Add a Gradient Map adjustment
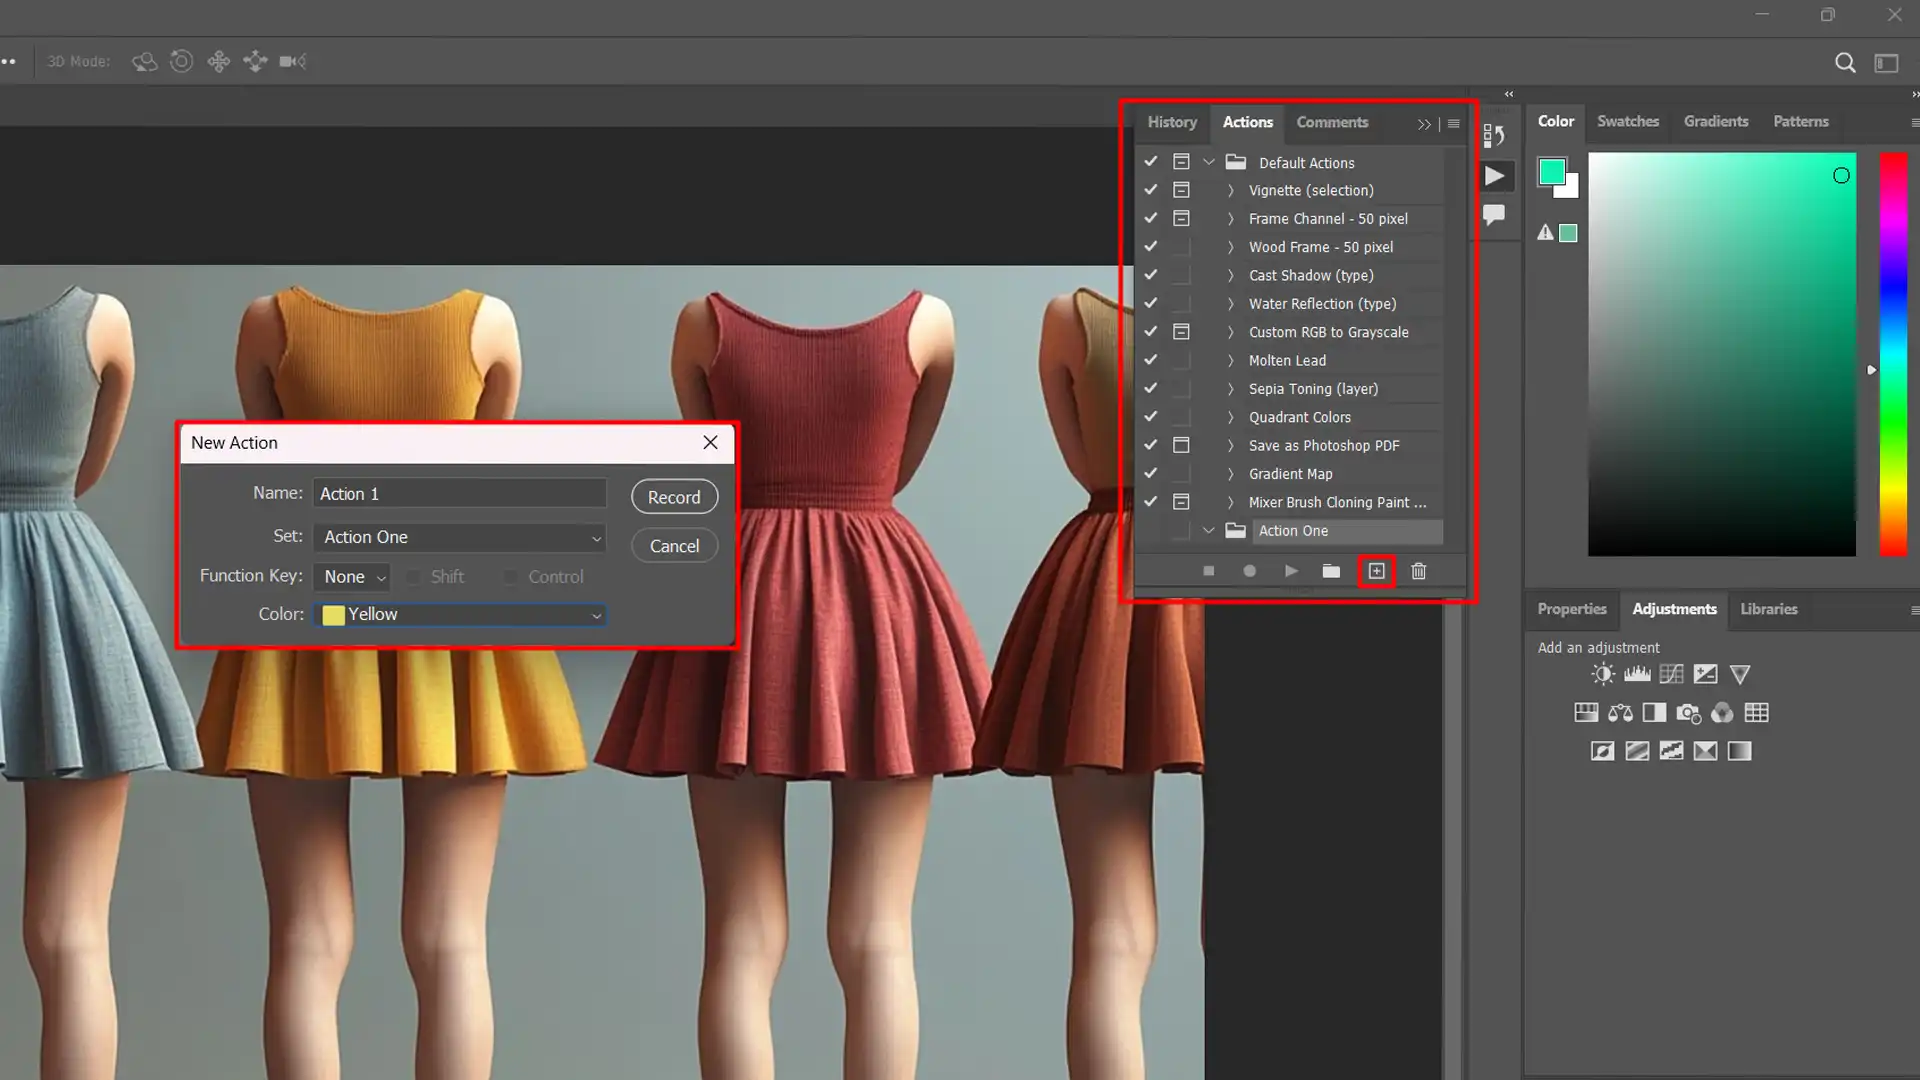Image resolution: width=1920 pixels, height=1080 pixels. pos(1739,751)
